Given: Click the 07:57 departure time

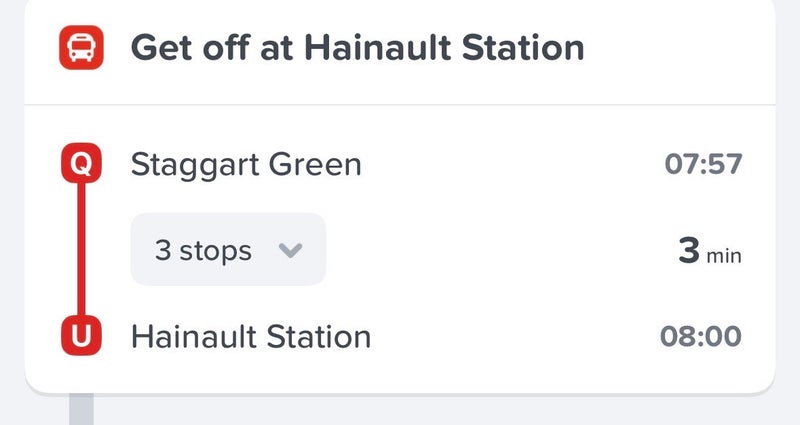Looking at the screenshot, I should [x=703, y=164].
